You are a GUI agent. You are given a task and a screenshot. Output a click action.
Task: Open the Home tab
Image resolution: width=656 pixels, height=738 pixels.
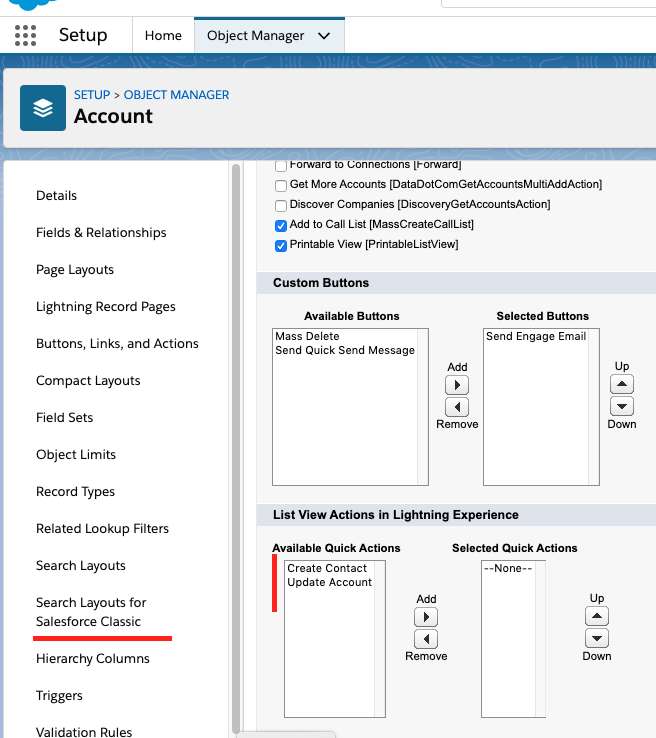pyautogui.click(x=163, y=35)
